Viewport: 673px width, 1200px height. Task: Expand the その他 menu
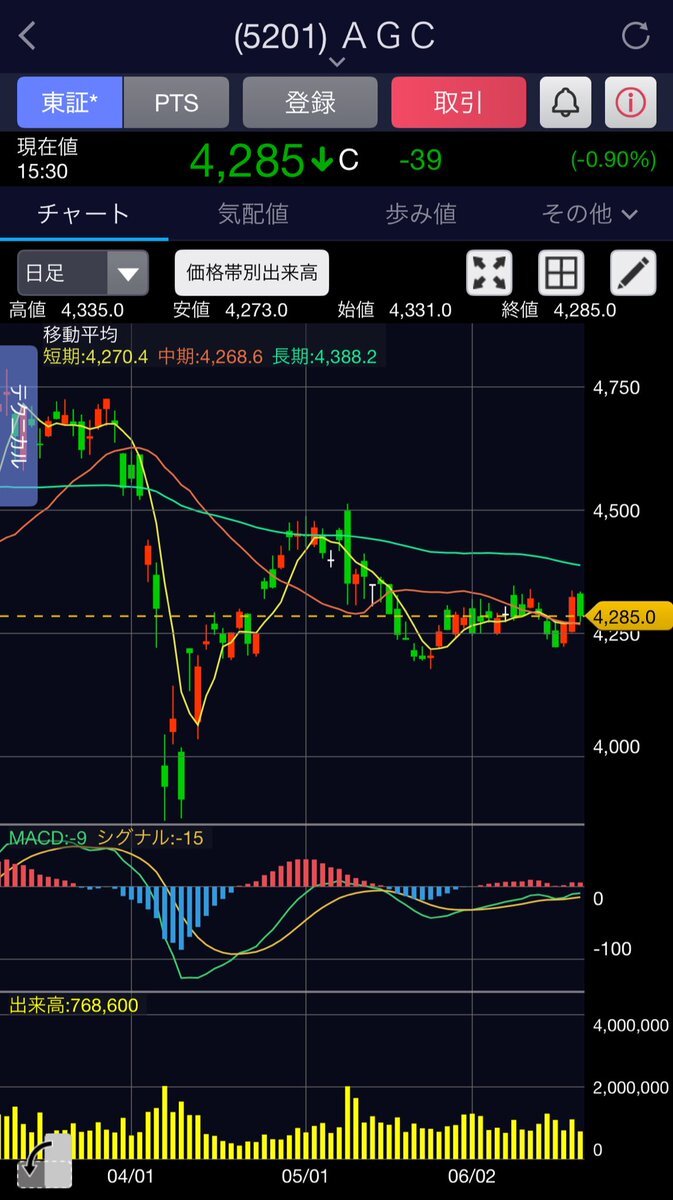tap(589, 213)
